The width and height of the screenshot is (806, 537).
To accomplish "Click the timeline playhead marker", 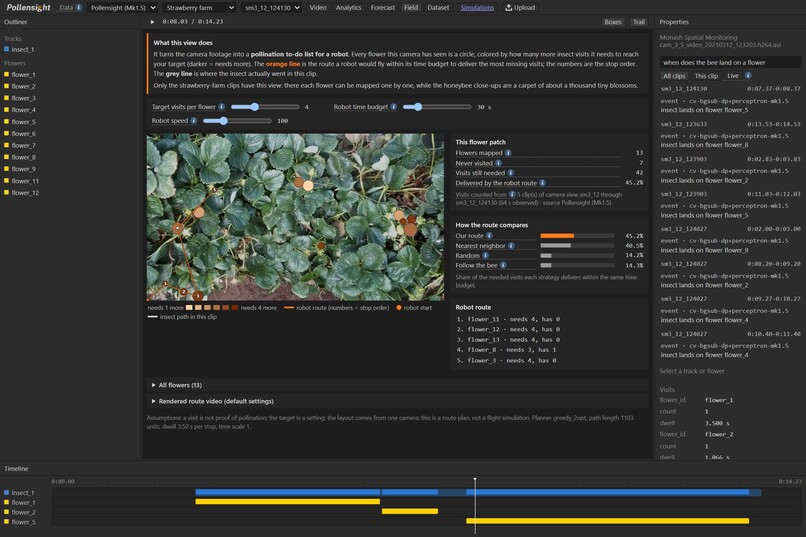I will click(x=475, y=480).
